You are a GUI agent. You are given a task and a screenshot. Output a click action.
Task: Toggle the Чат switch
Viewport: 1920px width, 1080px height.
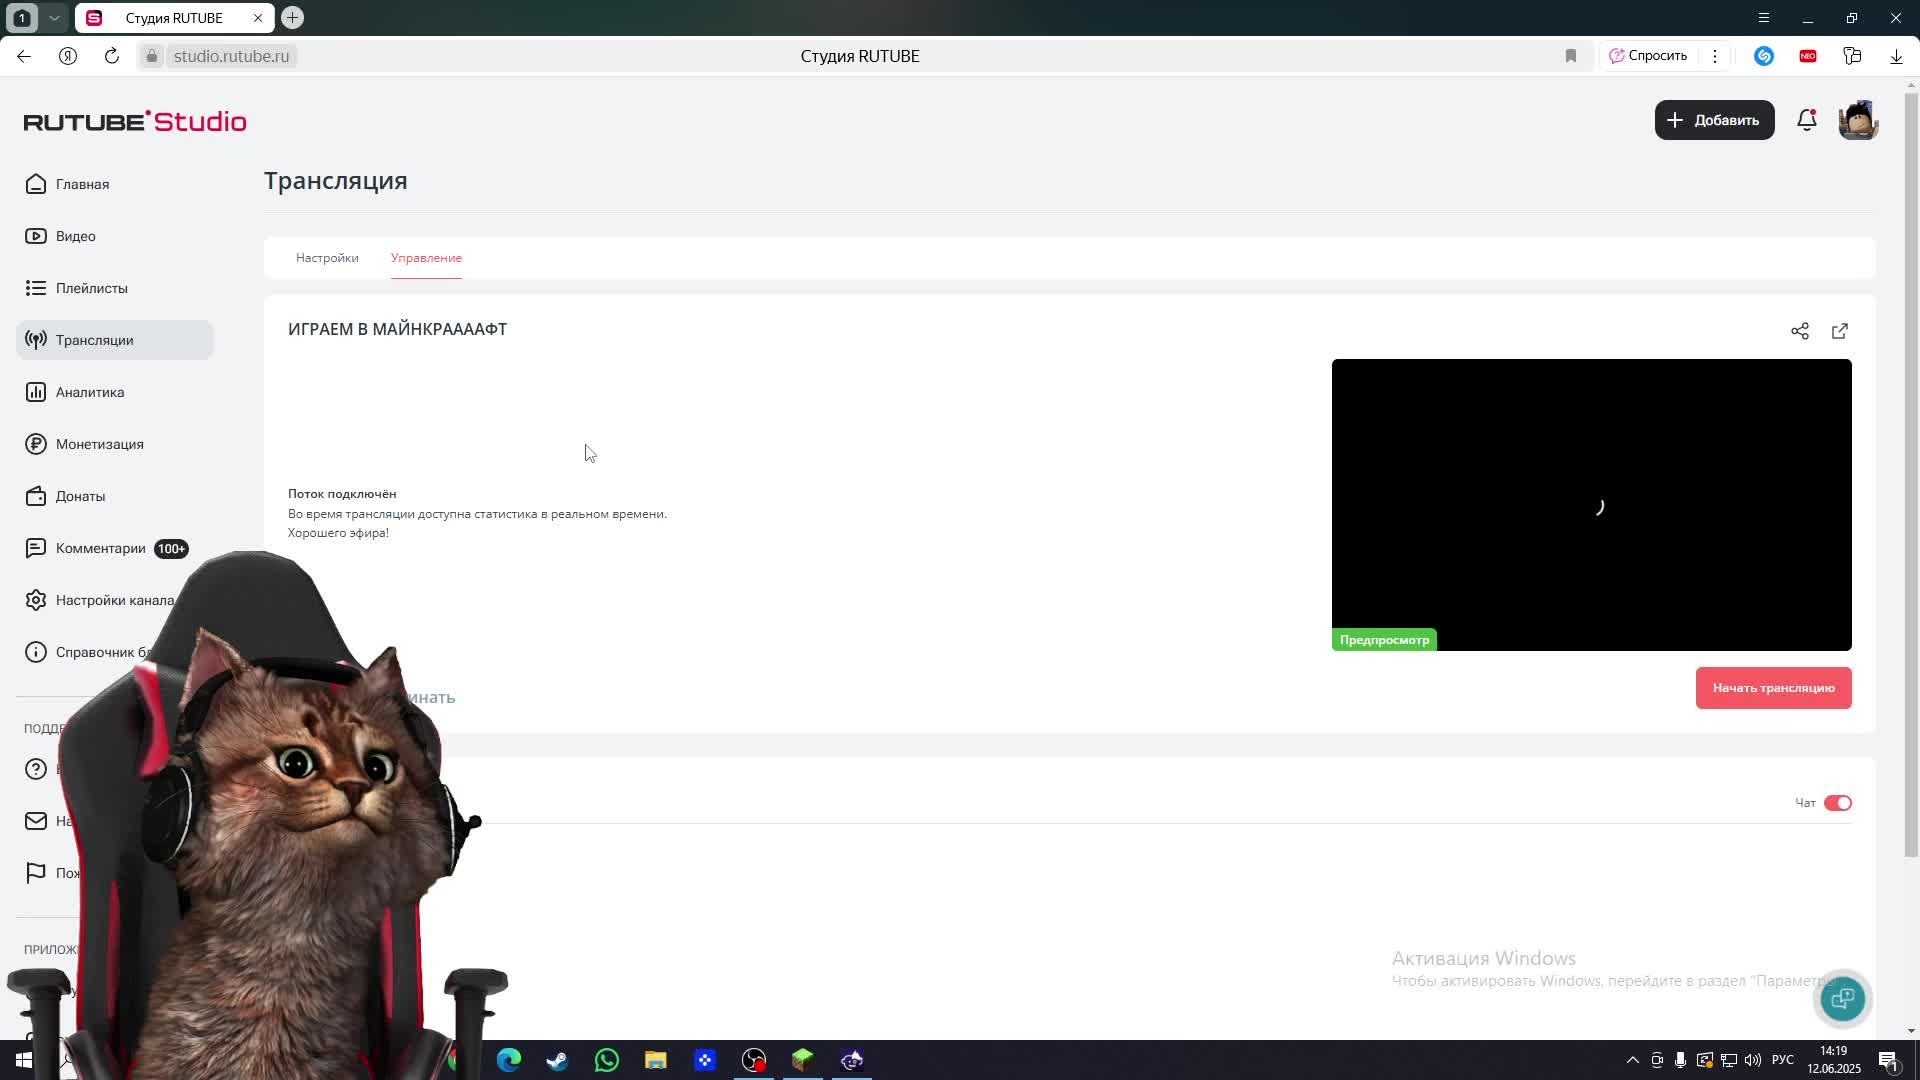point(1838,803)
